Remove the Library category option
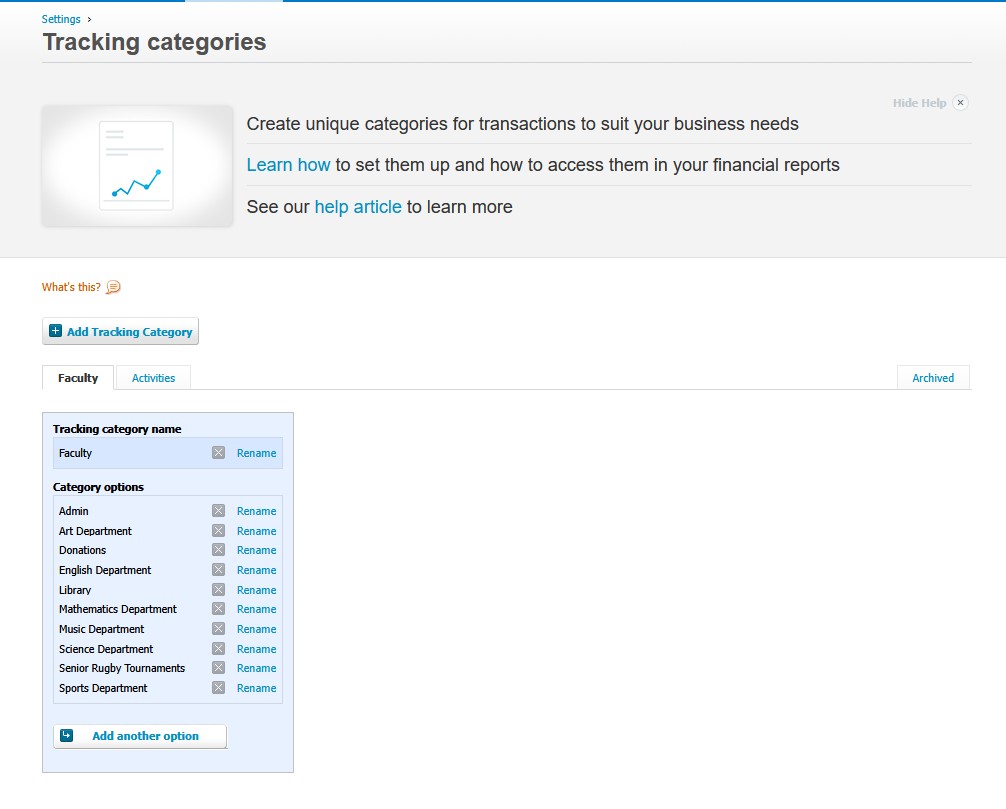This screenshot has height=809, width=1006. [218, 590]
